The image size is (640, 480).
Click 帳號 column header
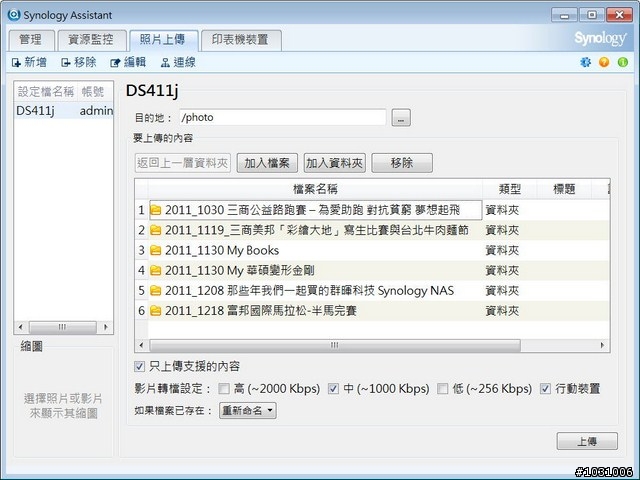tap(95, 92)
